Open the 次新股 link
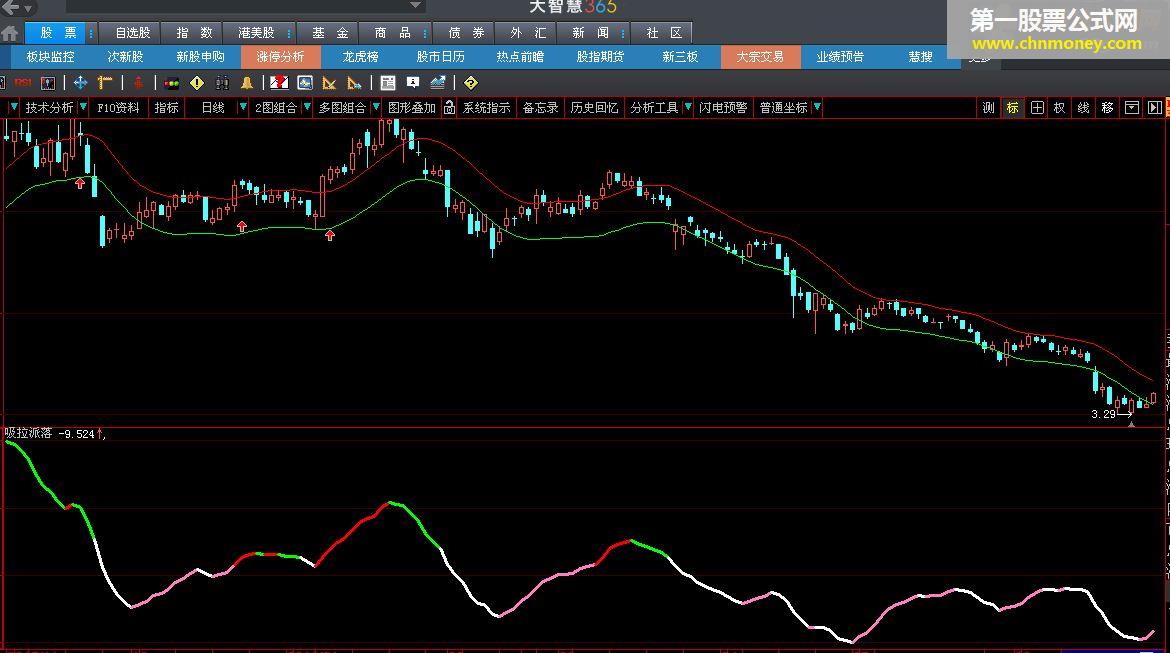Viewport: 1170px width, 653px height. 125,57
